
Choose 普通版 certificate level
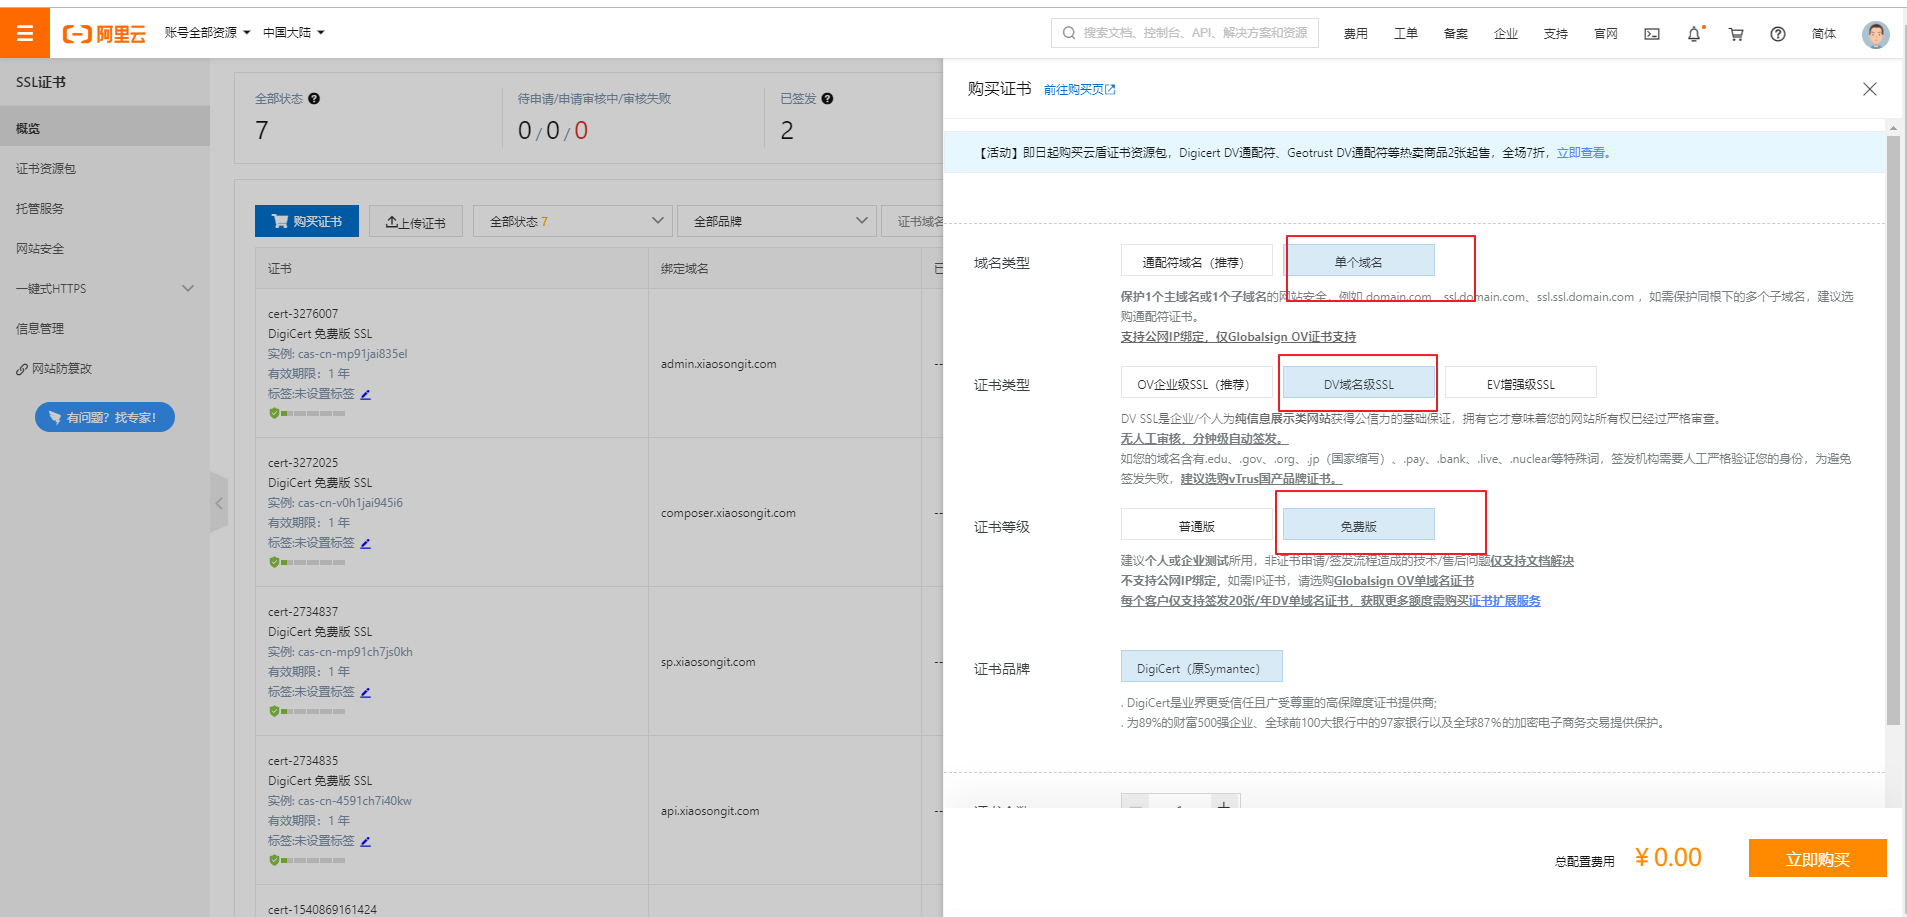[1196, 526]
